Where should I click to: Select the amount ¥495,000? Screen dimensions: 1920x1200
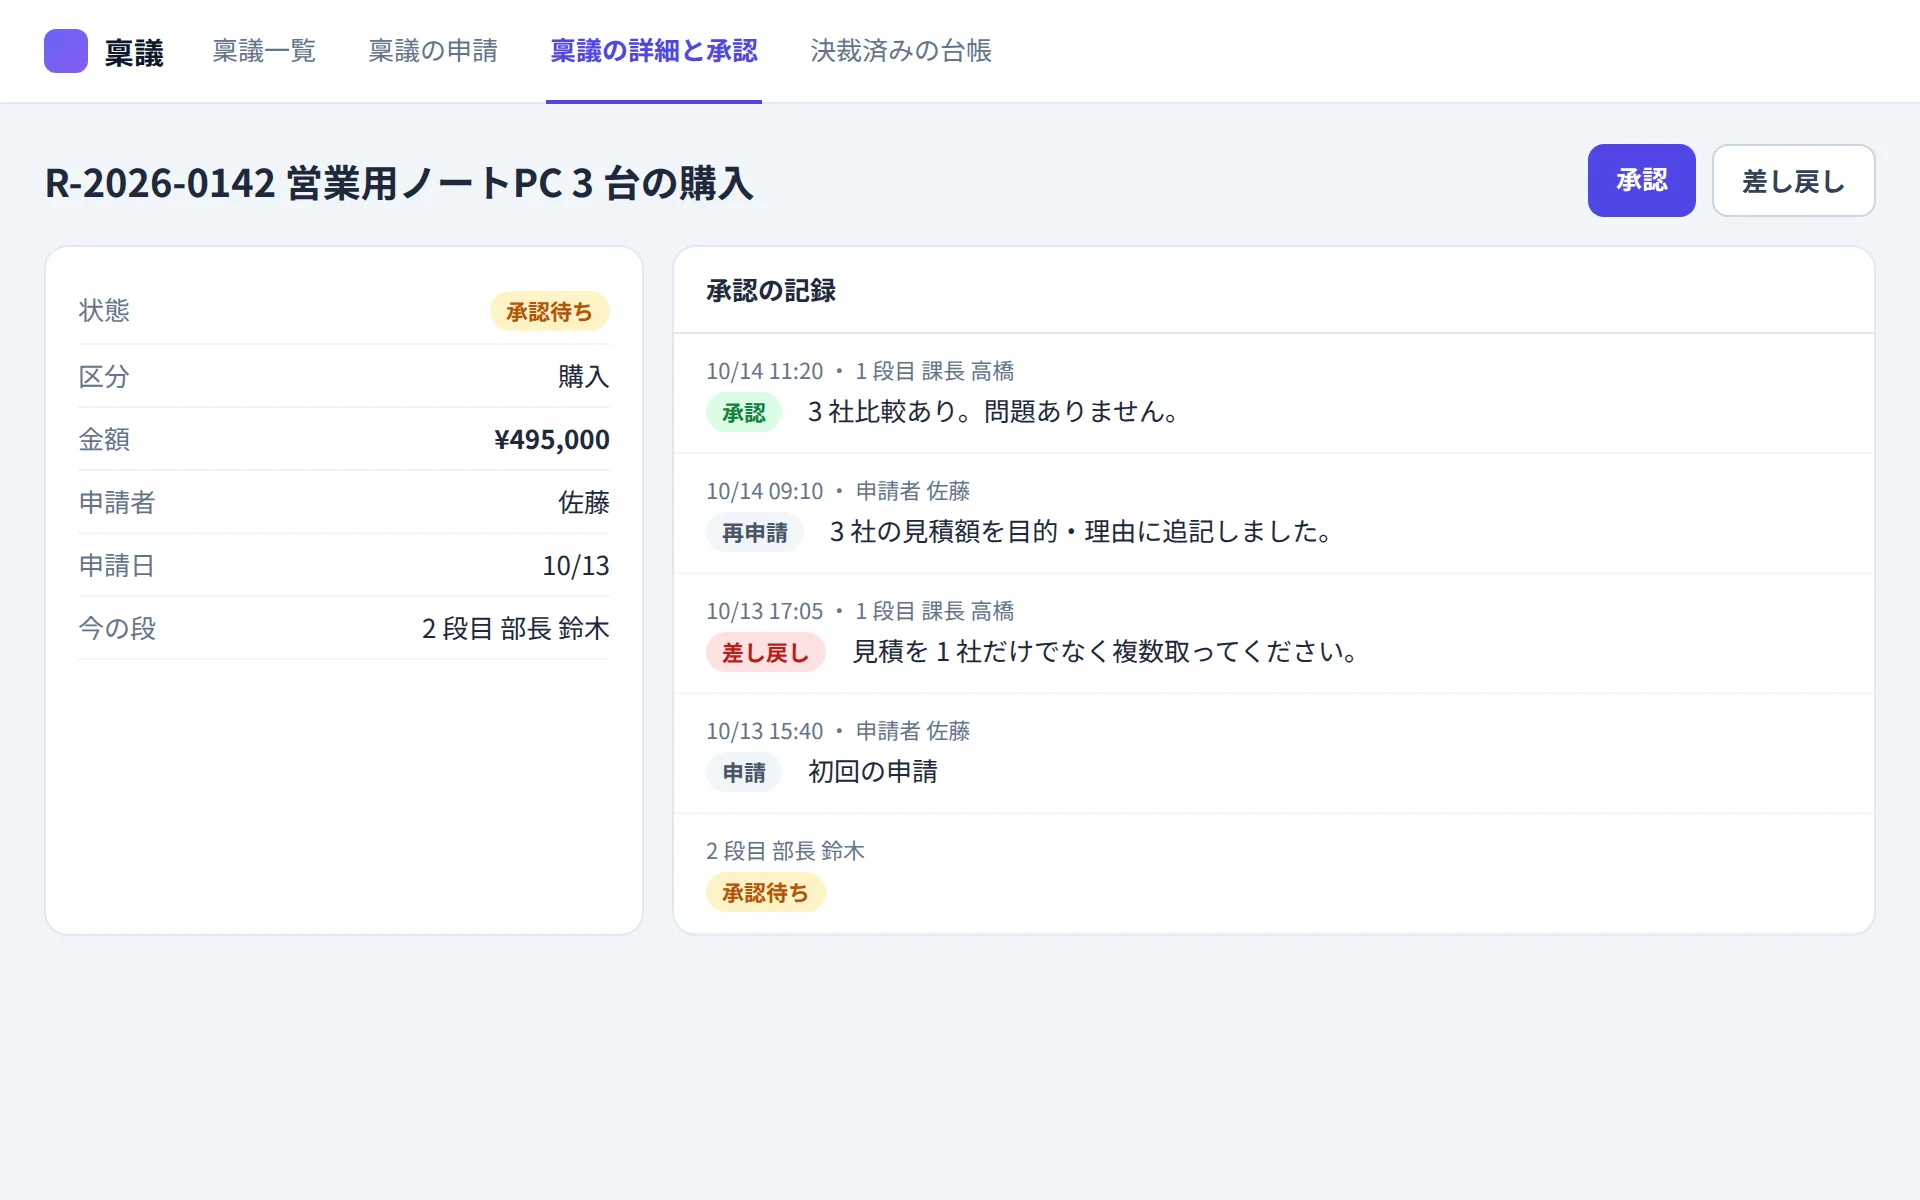coord(551,439)
